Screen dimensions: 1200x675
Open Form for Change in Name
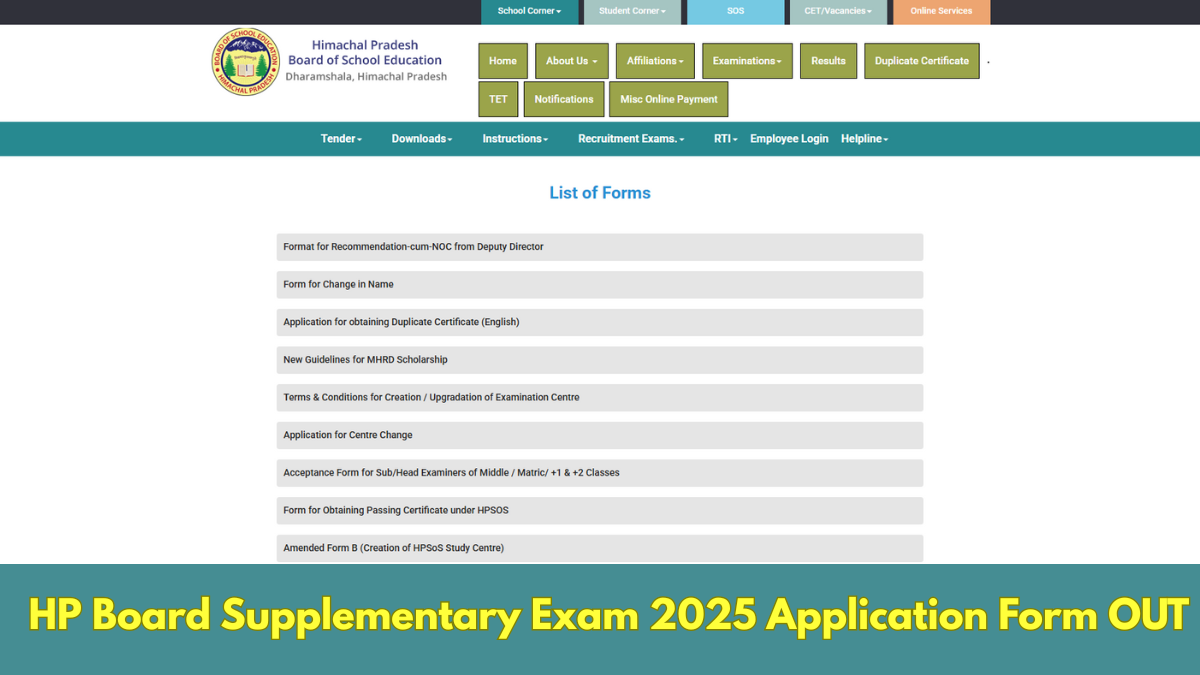pyautogui.click(x=600, y=285)
